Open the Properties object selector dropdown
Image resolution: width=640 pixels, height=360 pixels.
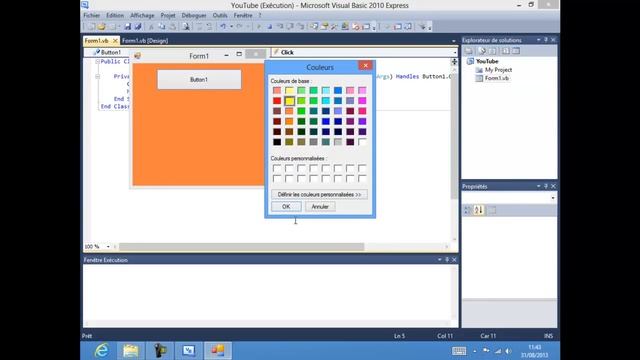553,198
